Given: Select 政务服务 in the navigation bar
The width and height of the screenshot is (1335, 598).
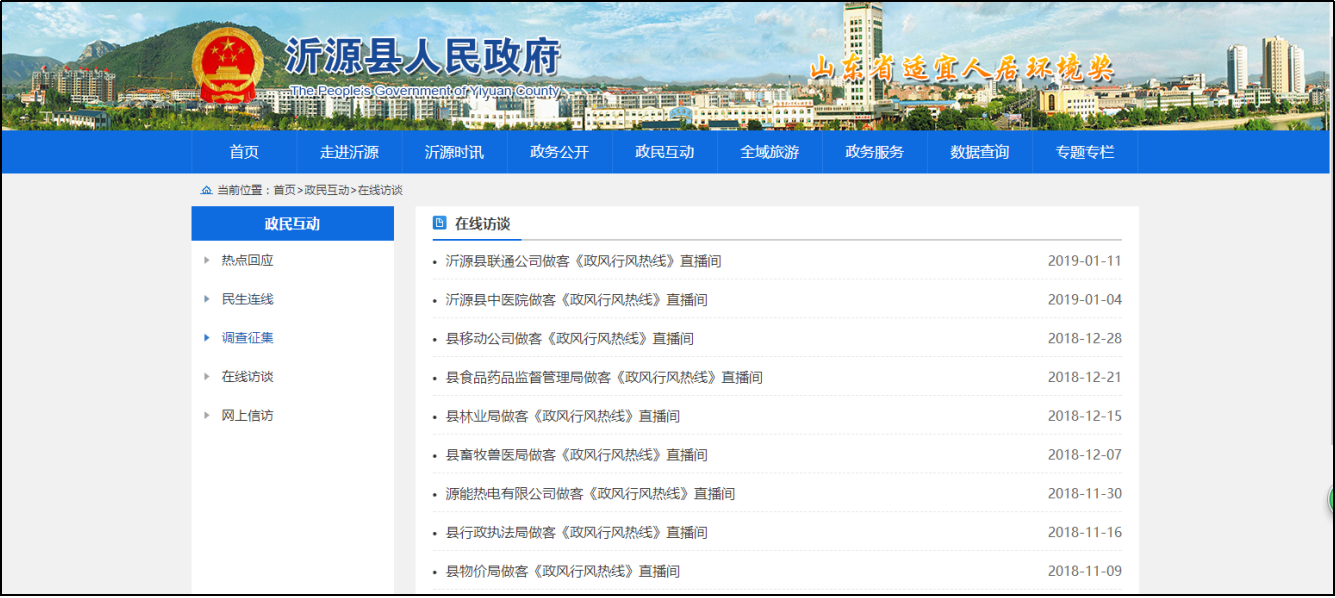Looking at the screenshot, I should (x=874, y=152).
